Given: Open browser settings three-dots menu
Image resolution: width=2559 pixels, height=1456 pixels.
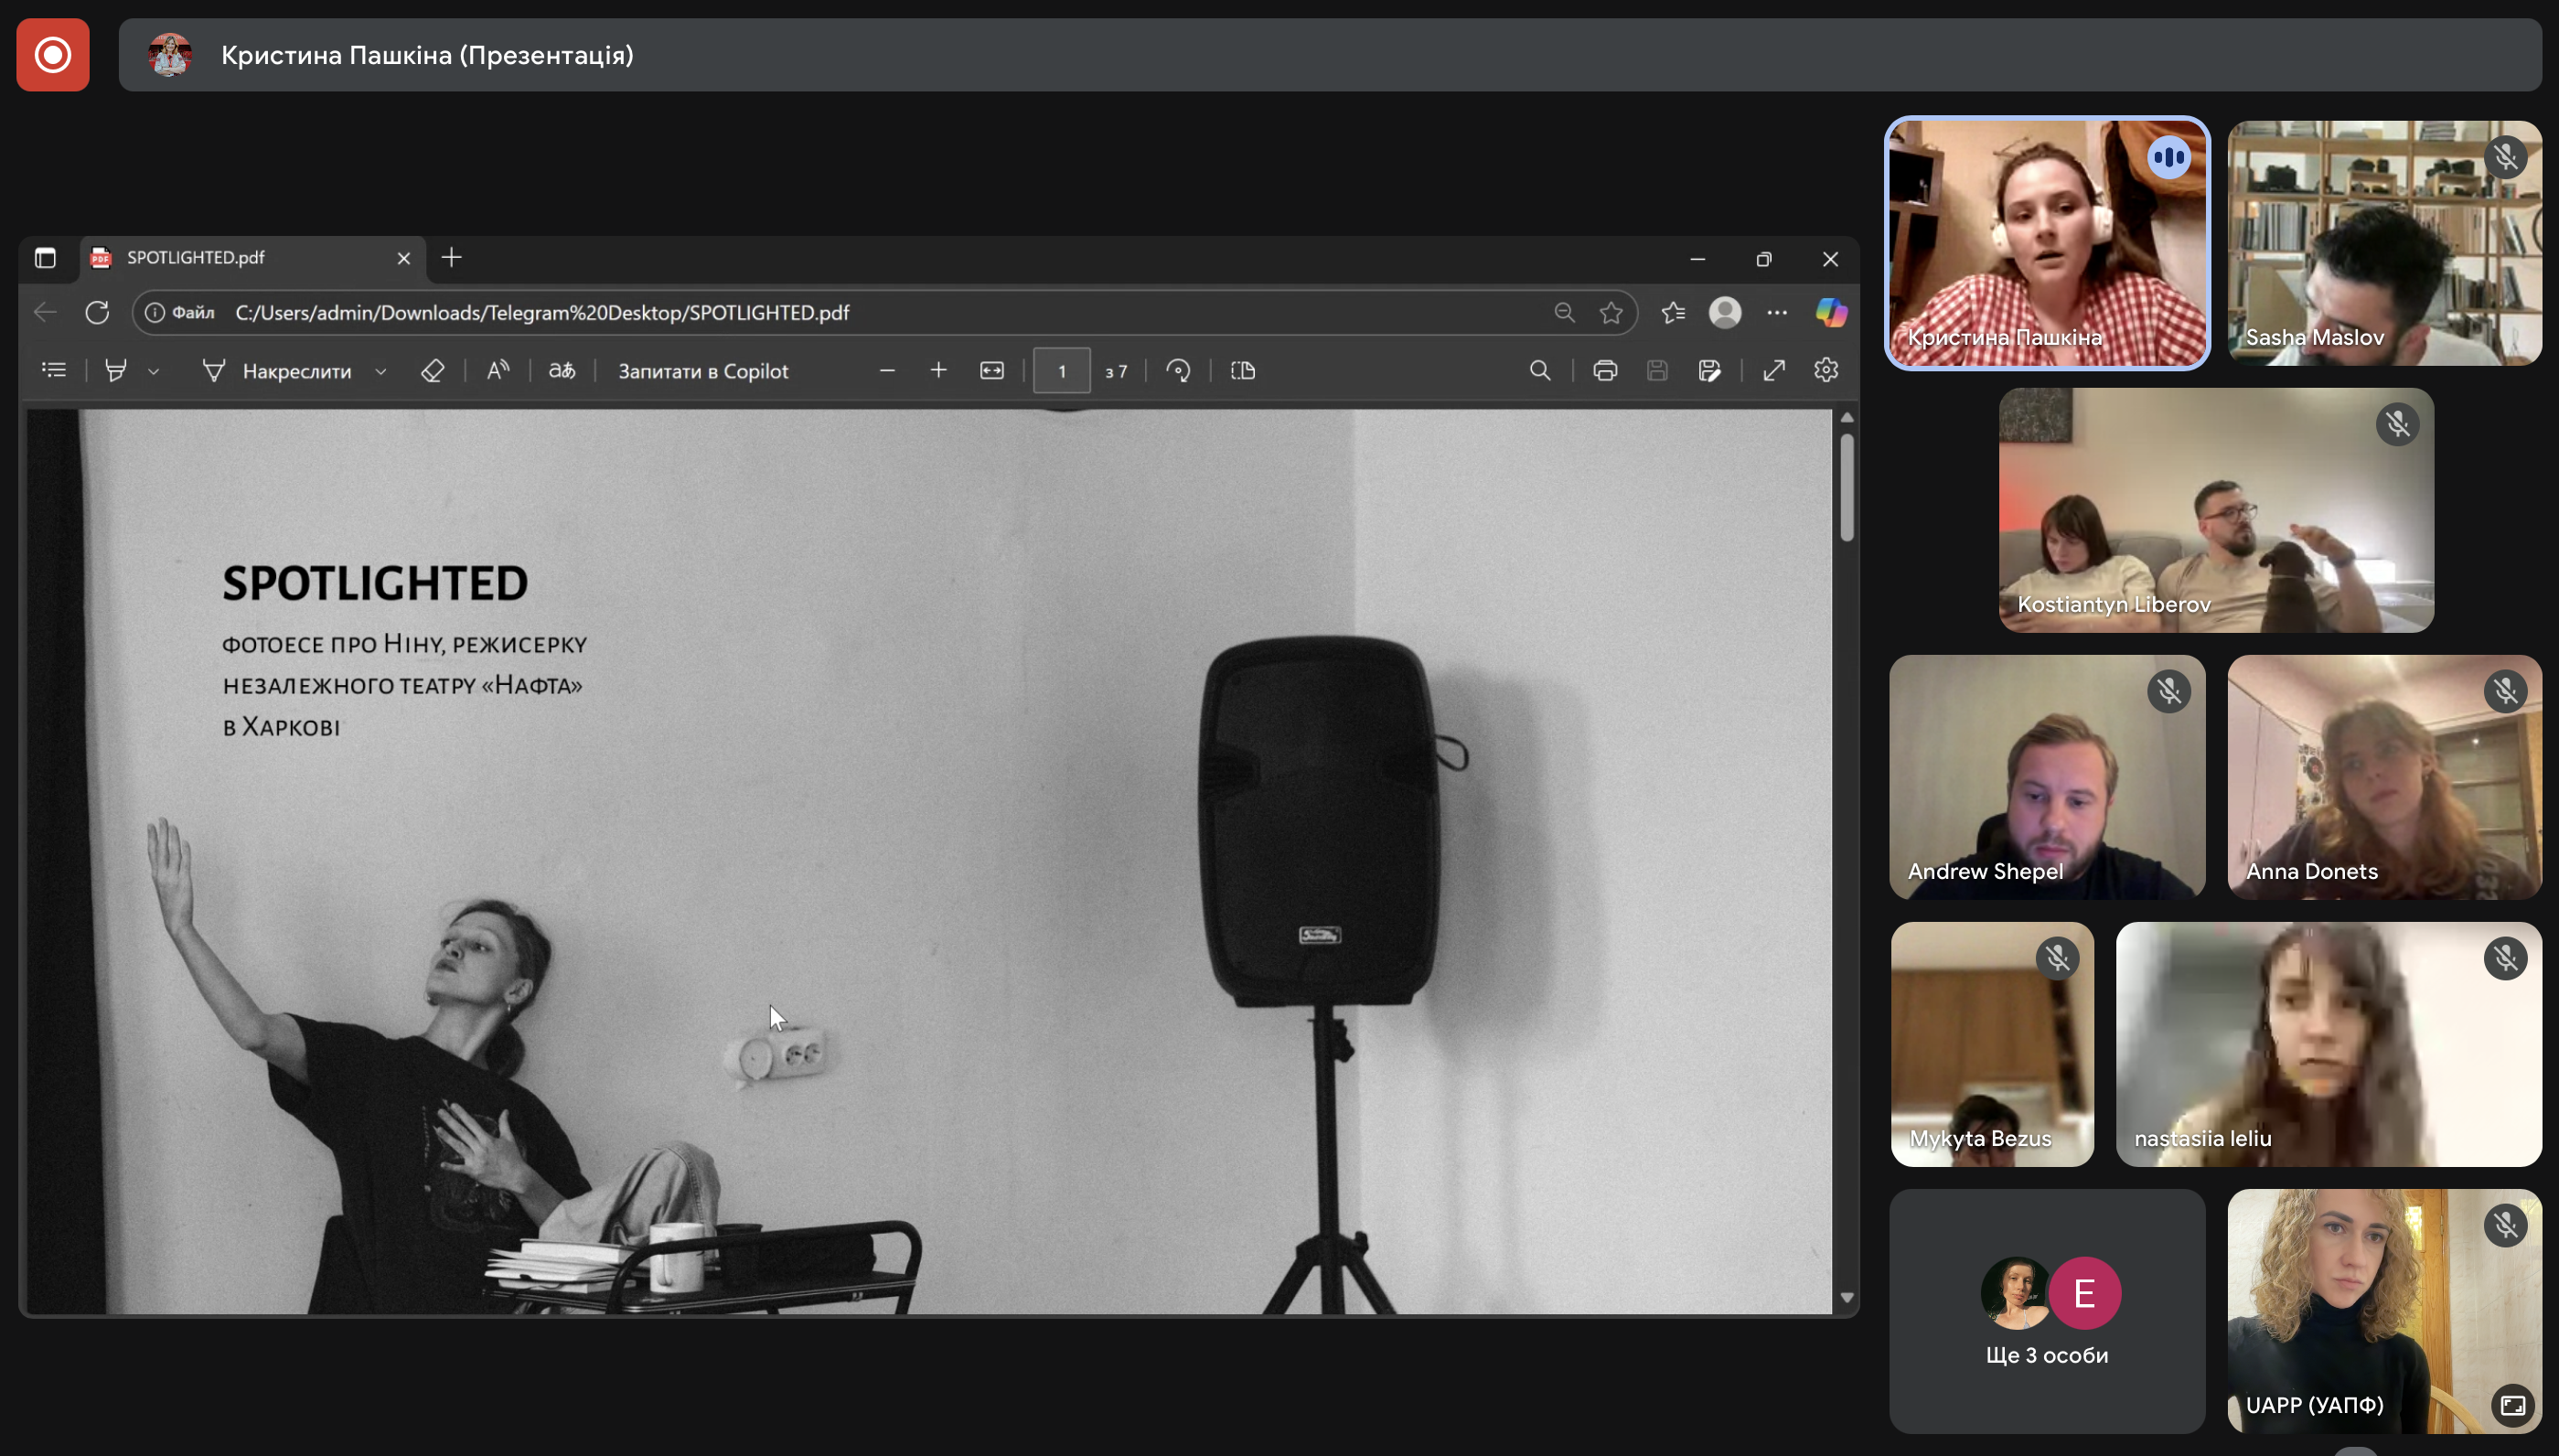Looking at the screenshot, I should pyautogui.click(x=1777, y=313).
